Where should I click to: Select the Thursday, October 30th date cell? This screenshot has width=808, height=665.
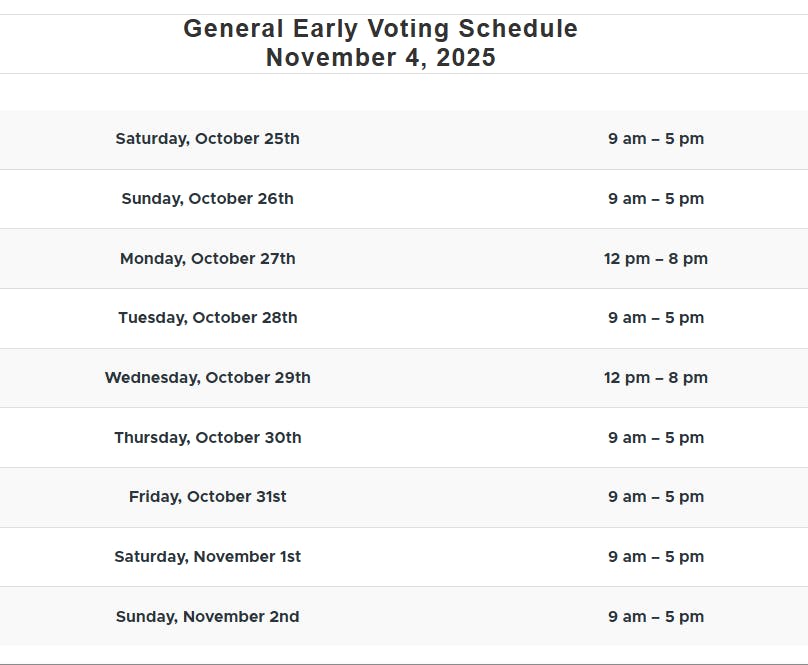pyautogui.click(x=207, y=438)
